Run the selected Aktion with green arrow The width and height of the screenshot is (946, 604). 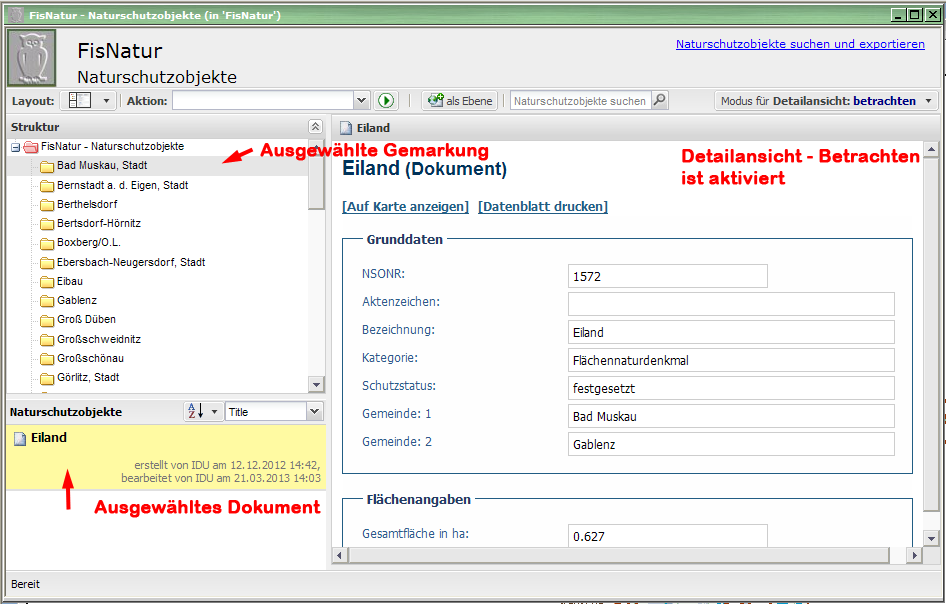coord(386,101)
